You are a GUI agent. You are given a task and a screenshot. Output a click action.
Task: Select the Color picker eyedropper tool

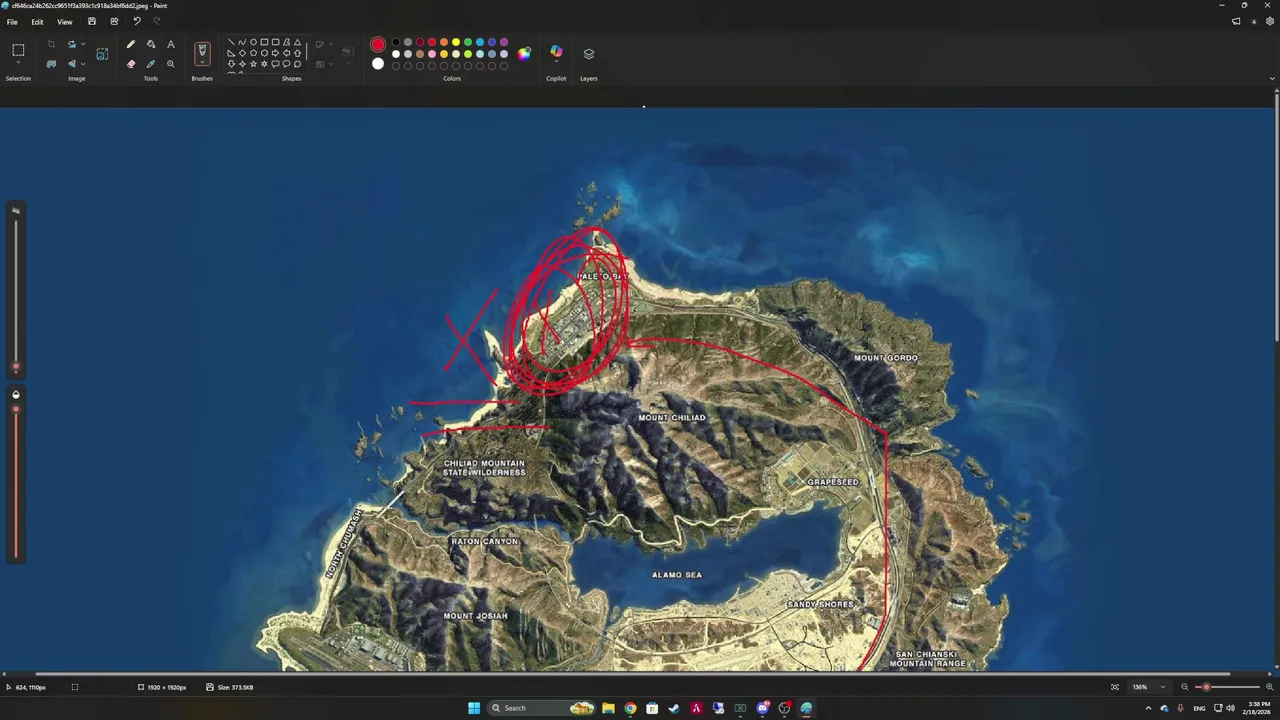coord(151,64)
